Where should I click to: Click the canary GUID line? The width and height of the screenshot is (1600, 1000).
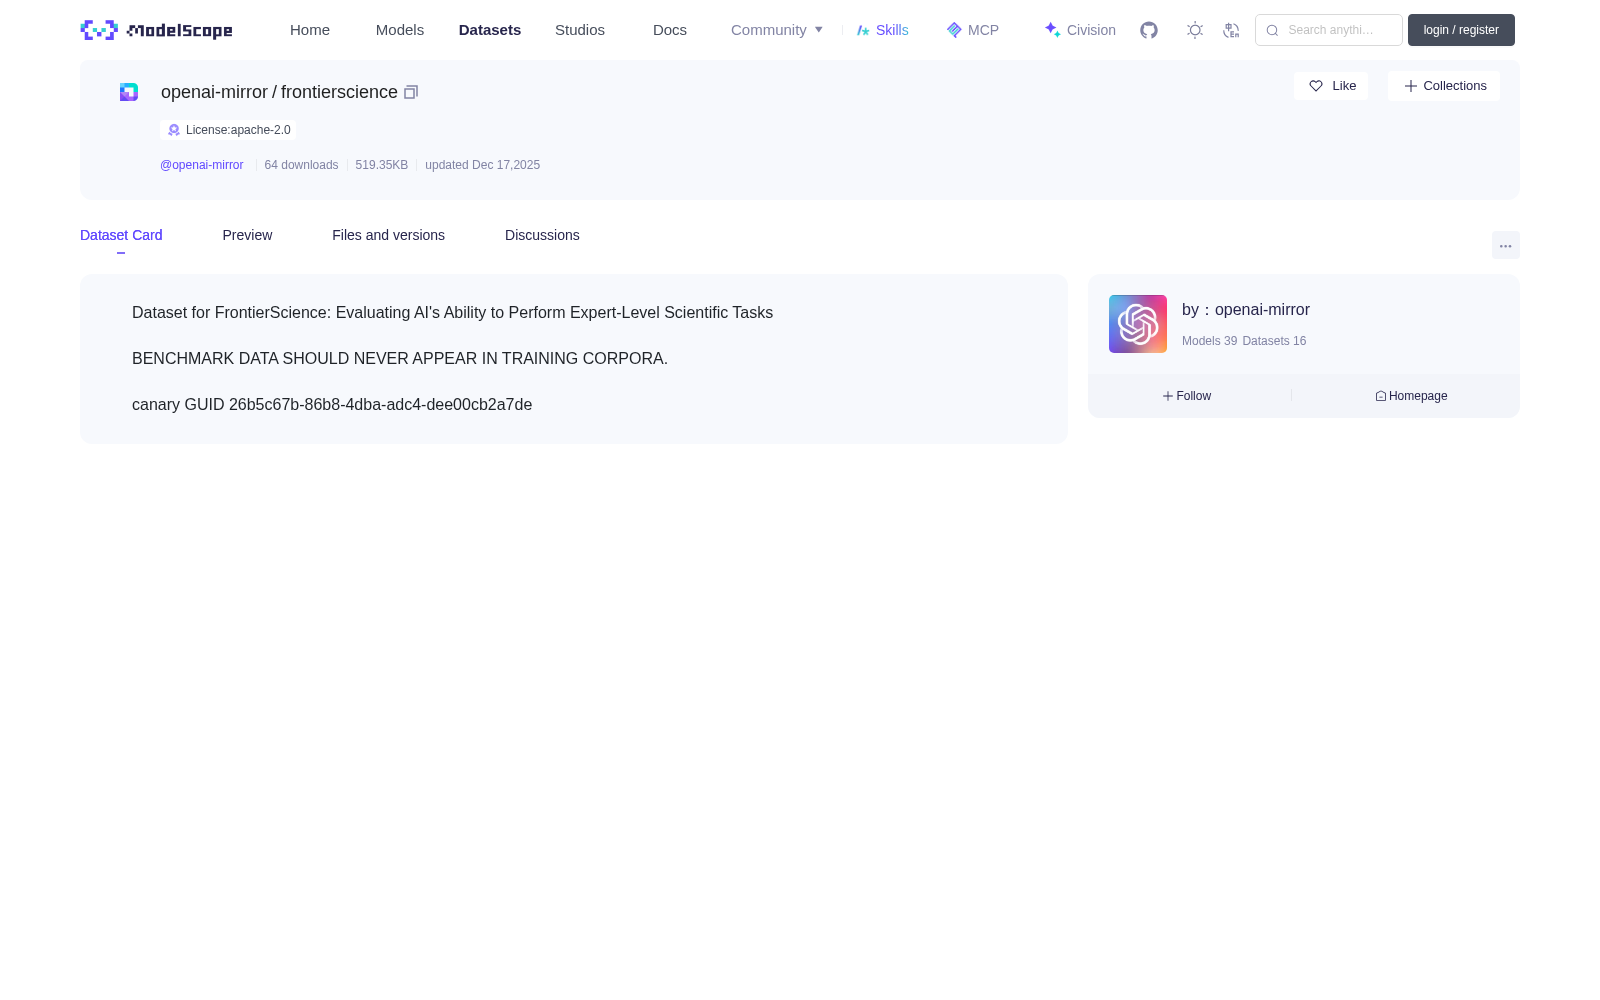click(x=332, y=405)
